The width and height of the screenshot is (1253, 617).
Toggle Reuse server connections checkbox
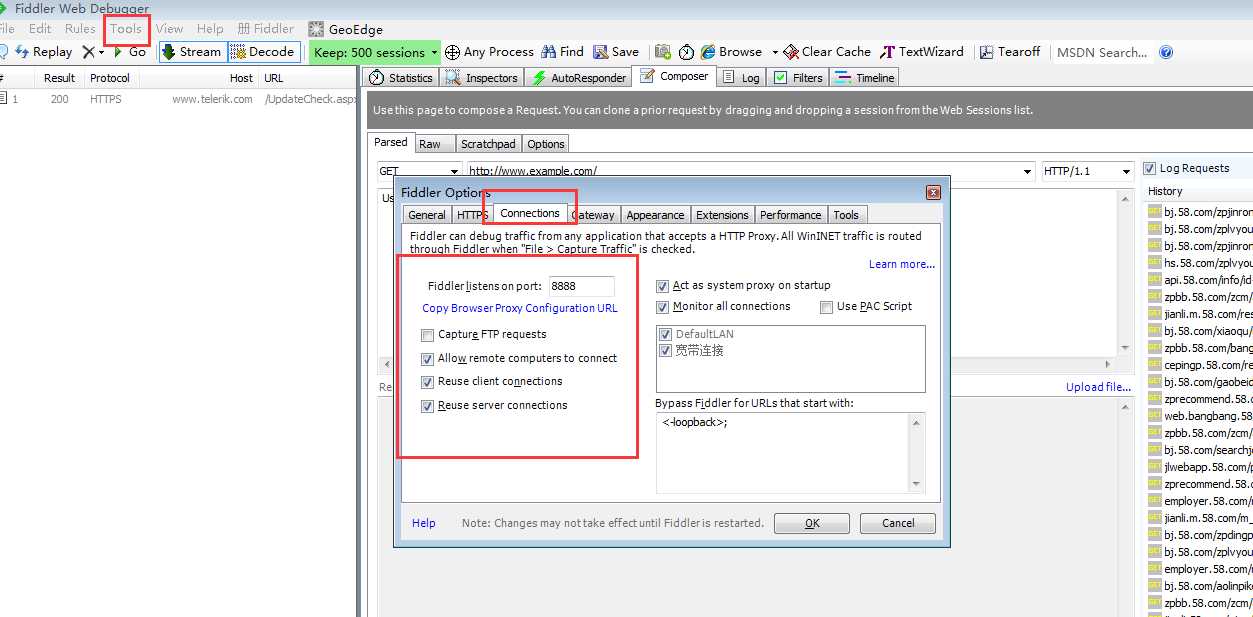(x=428, y=406)
